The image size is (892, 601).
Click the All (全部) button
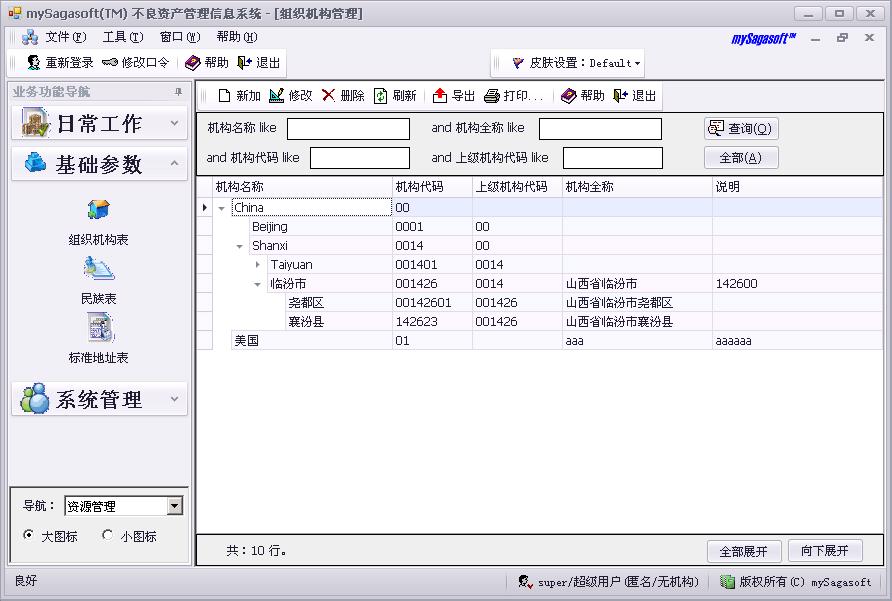tap(741, 158)
